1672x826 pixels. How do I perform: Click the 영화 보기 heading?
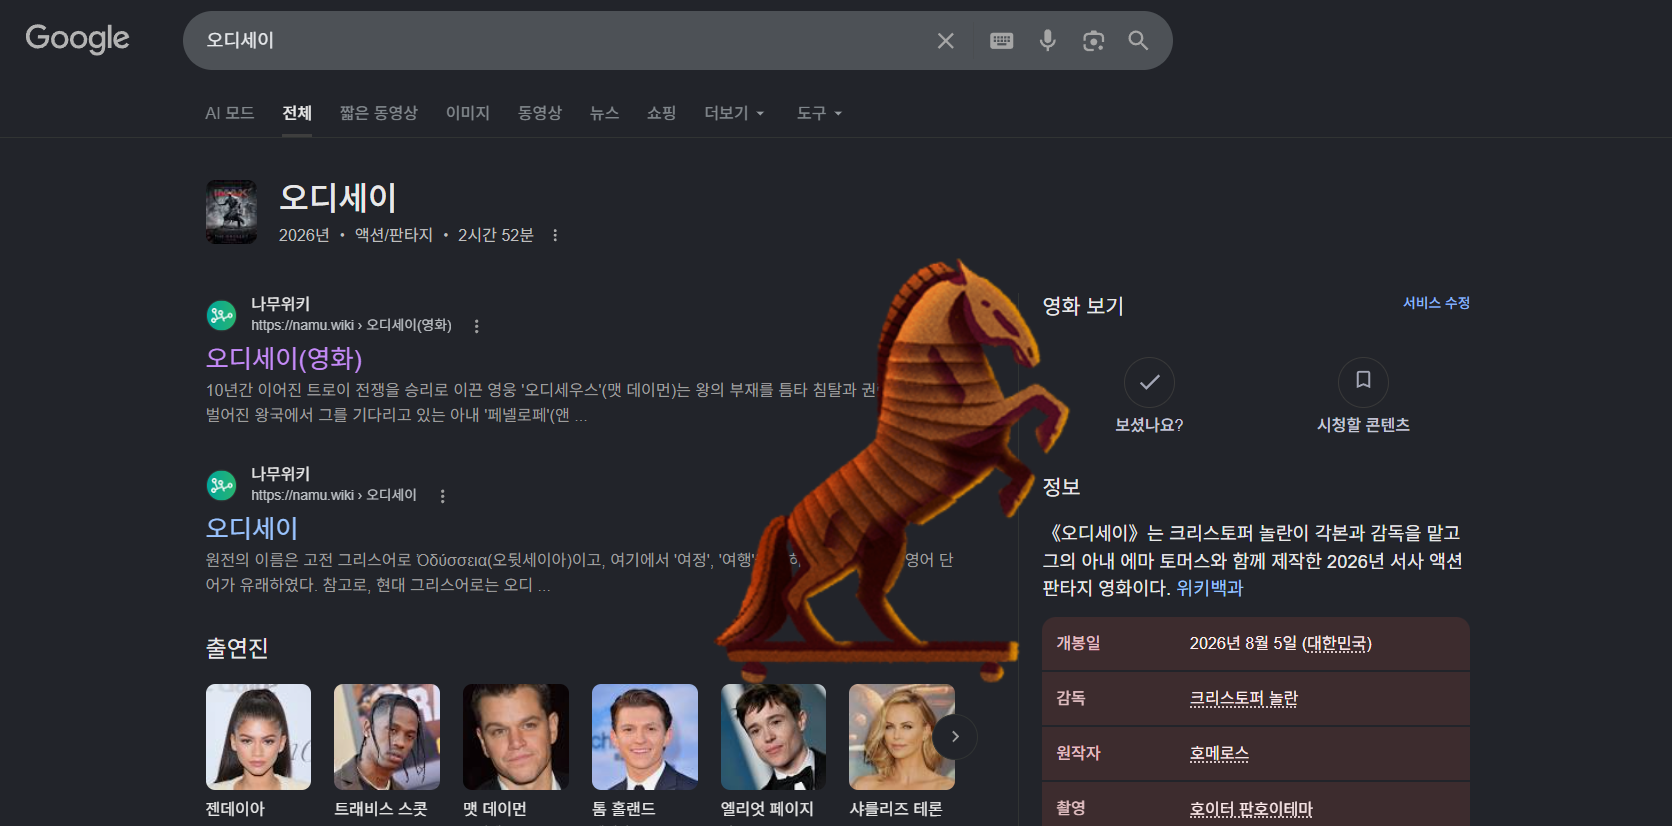pos(1083,306)
